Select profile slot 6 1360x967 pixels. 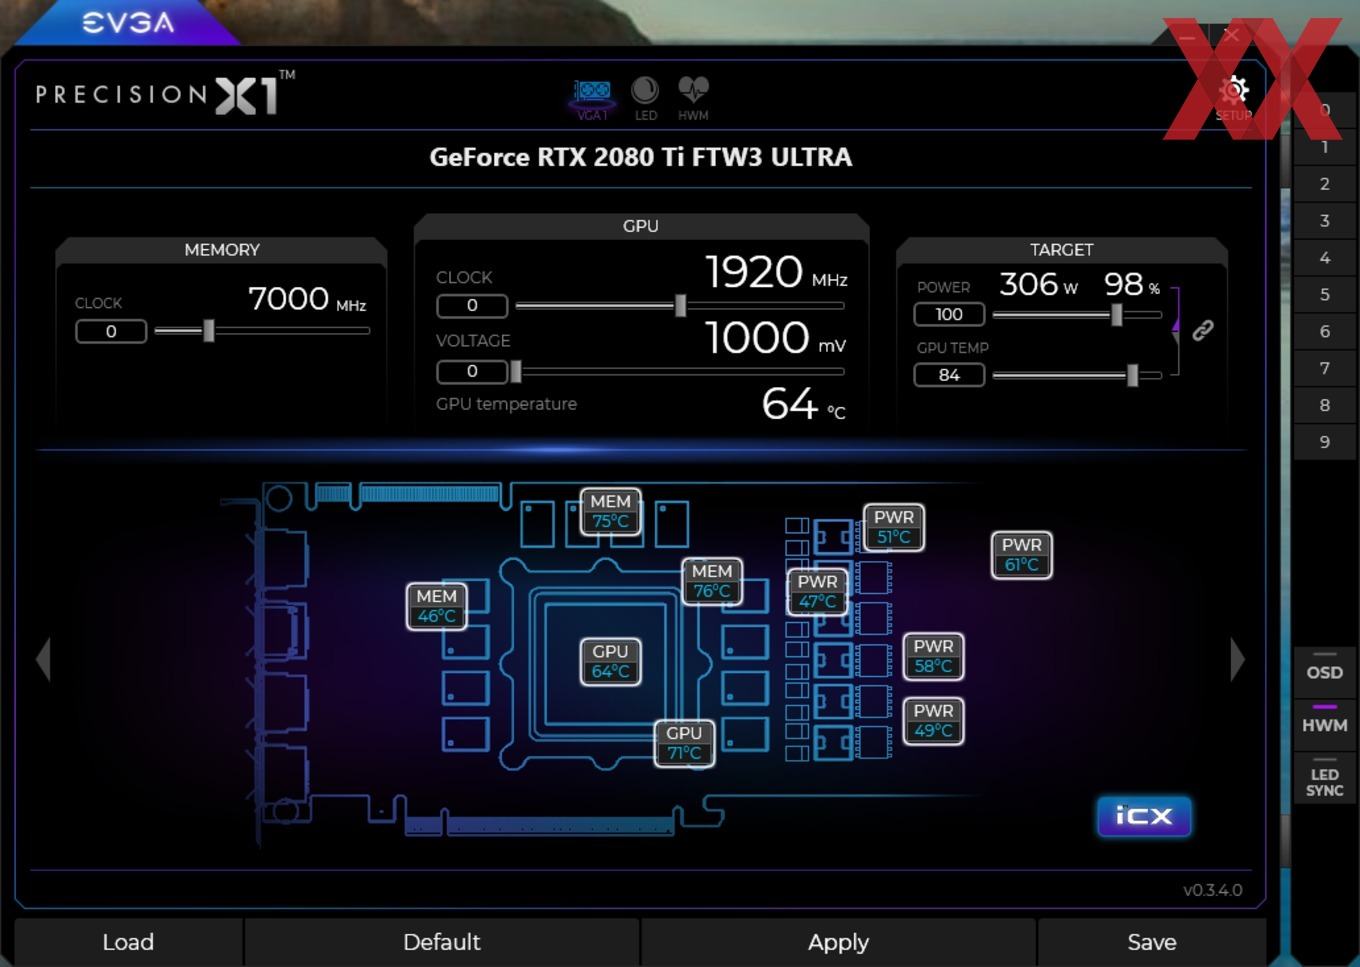(1325, 332)
